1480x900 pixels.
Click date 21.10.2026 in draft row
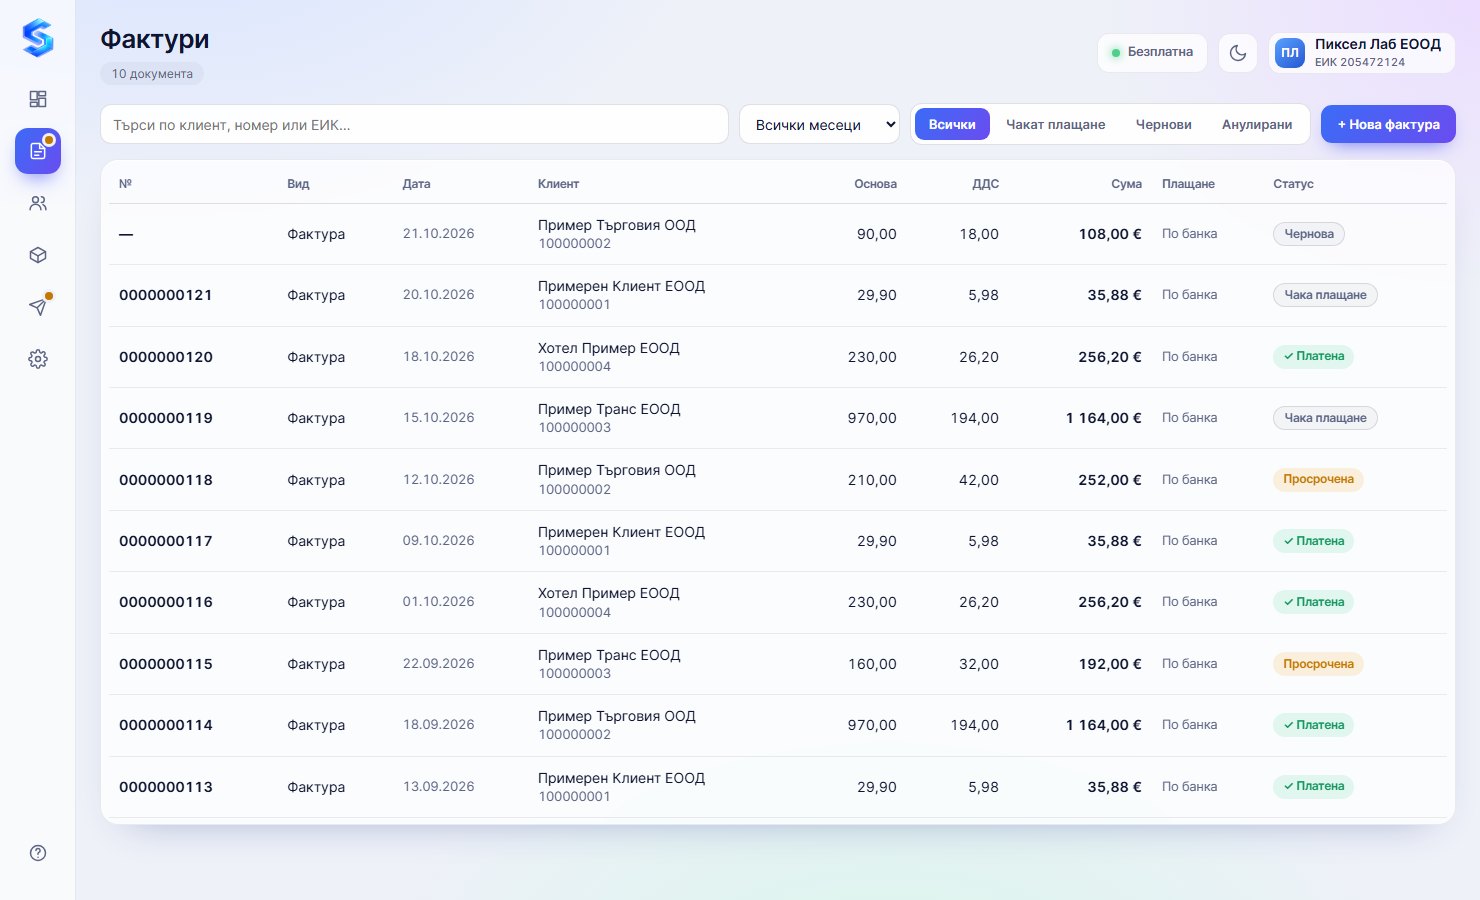[438, 234]
